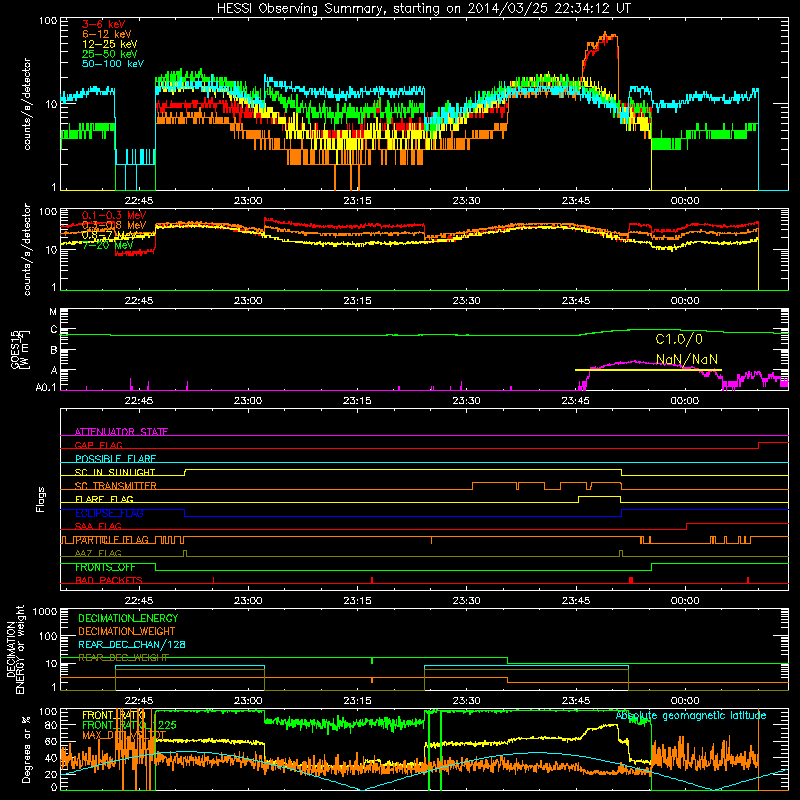Viewport: 800px width, 800px height.
Task: Select the 6-12 keV legend label
Action: tap(107, 34)
